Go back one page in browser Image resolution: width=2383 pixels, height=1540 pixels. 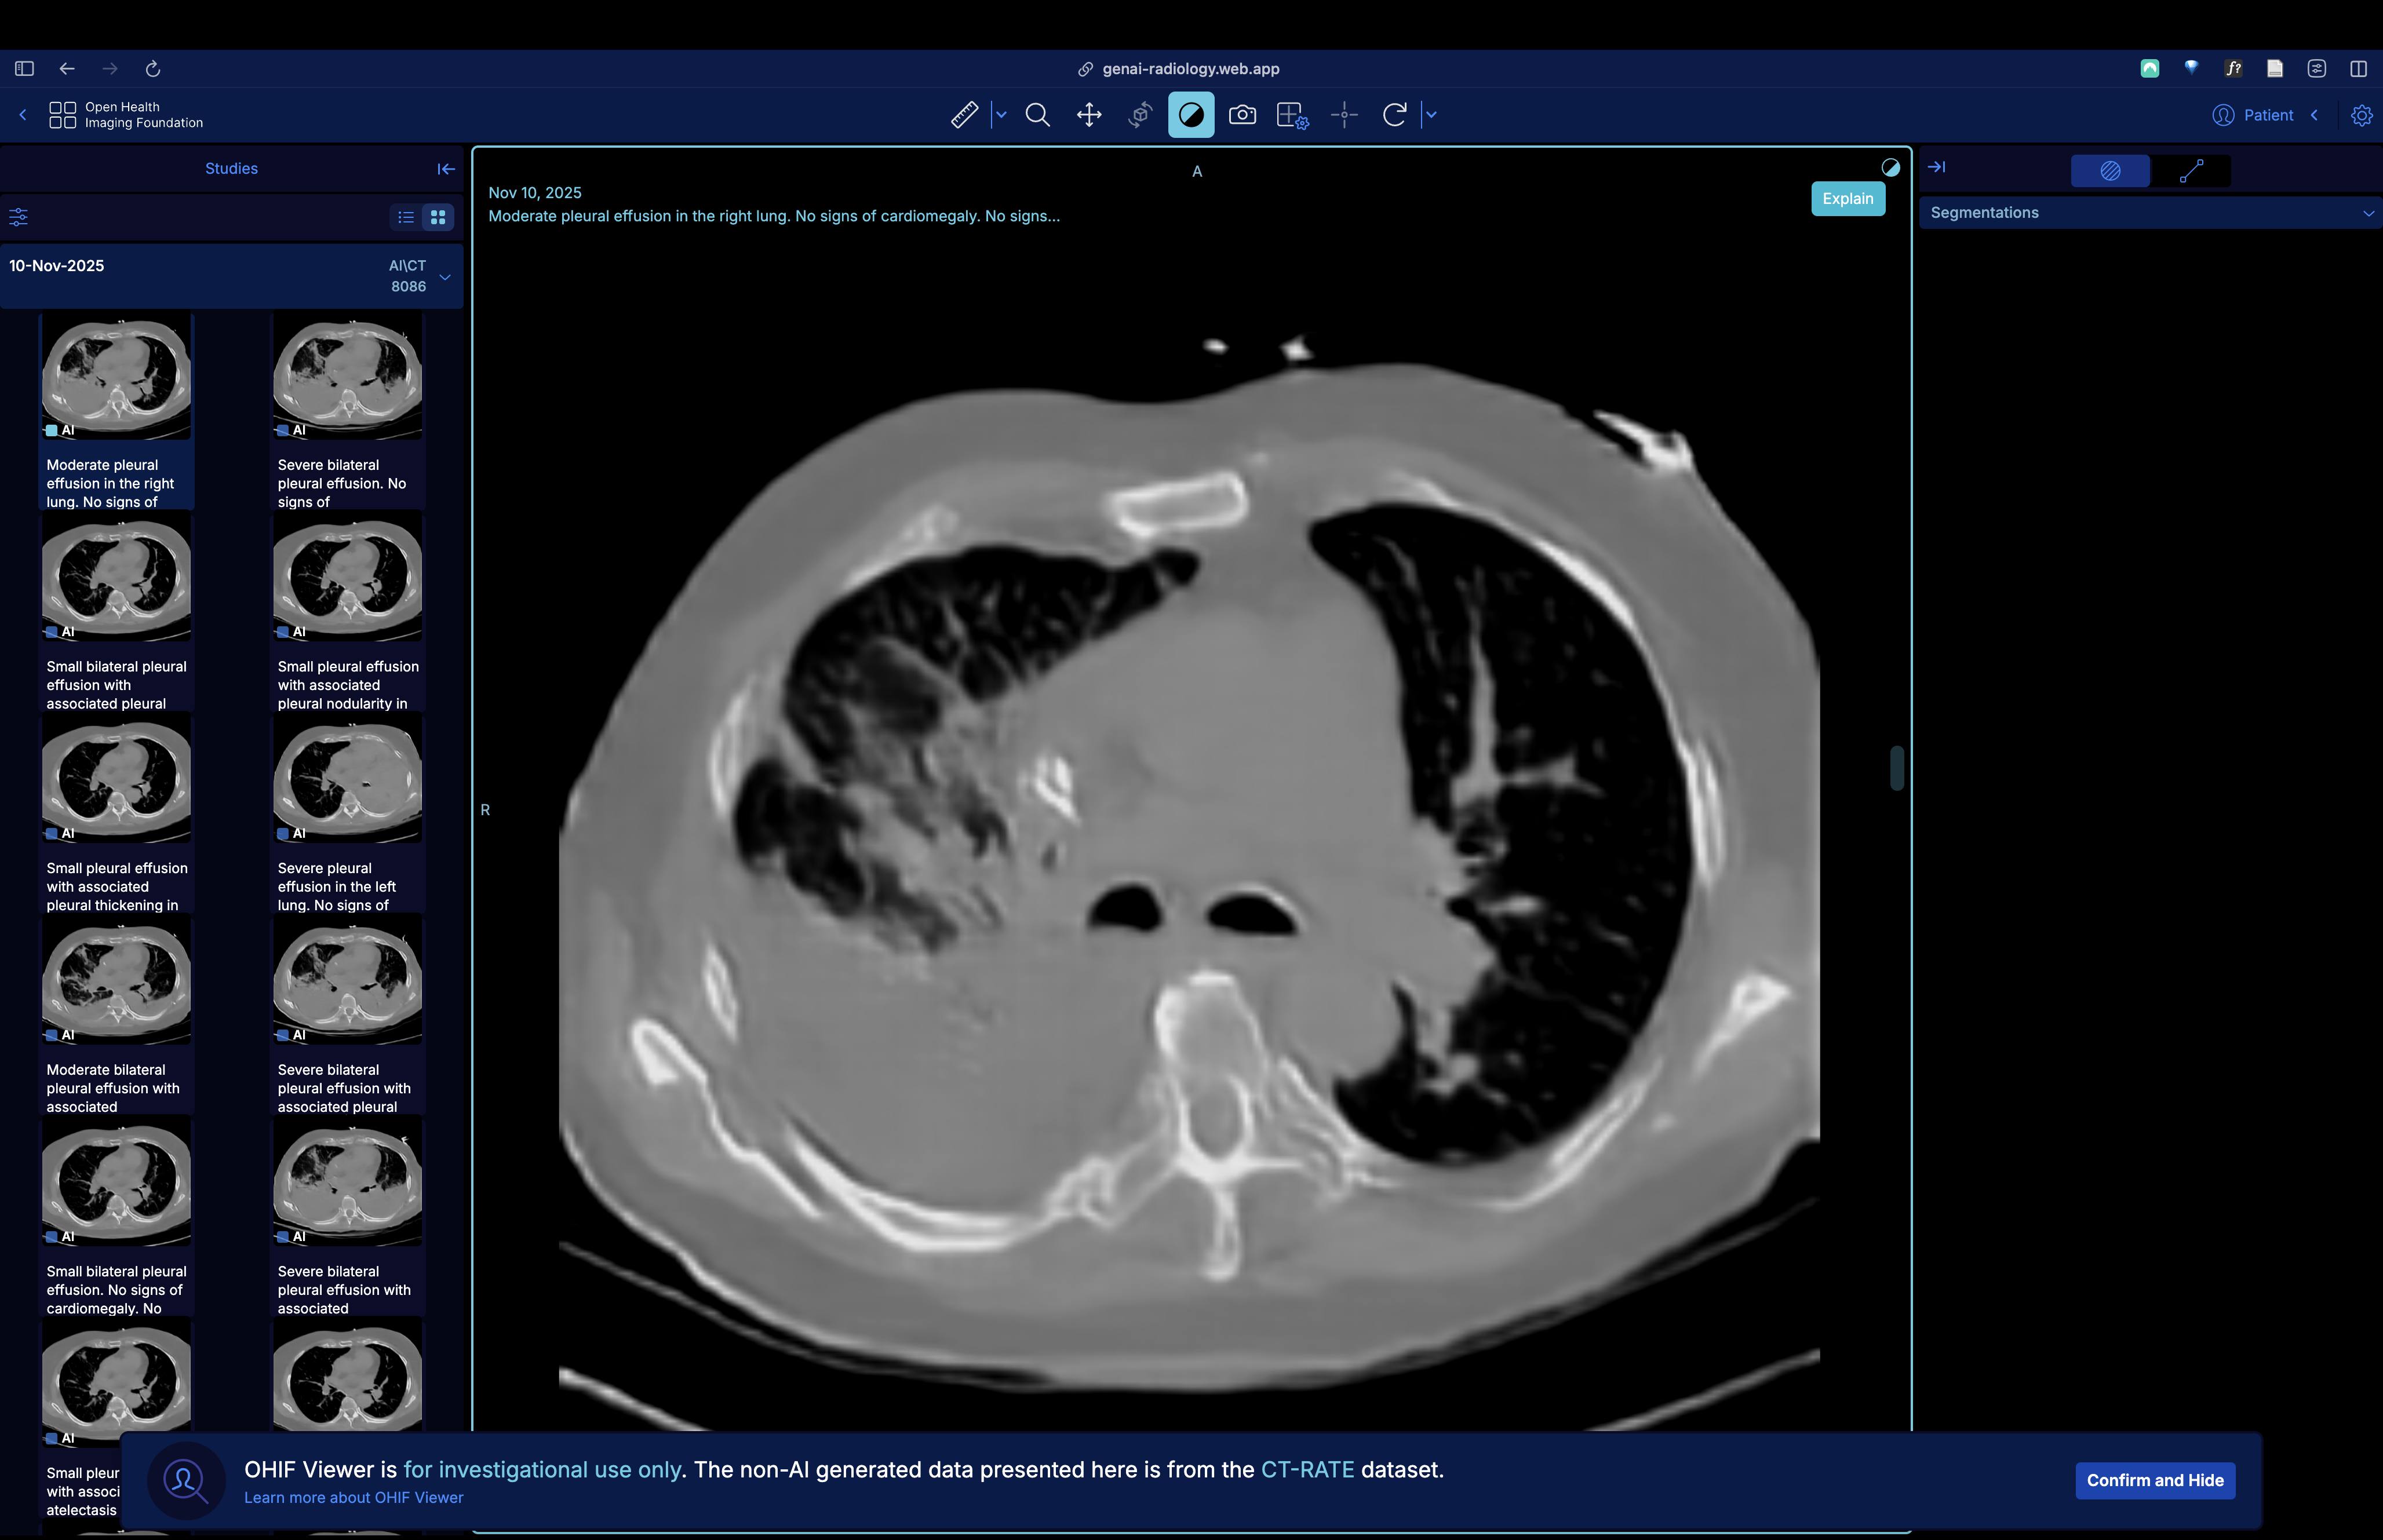67,68
